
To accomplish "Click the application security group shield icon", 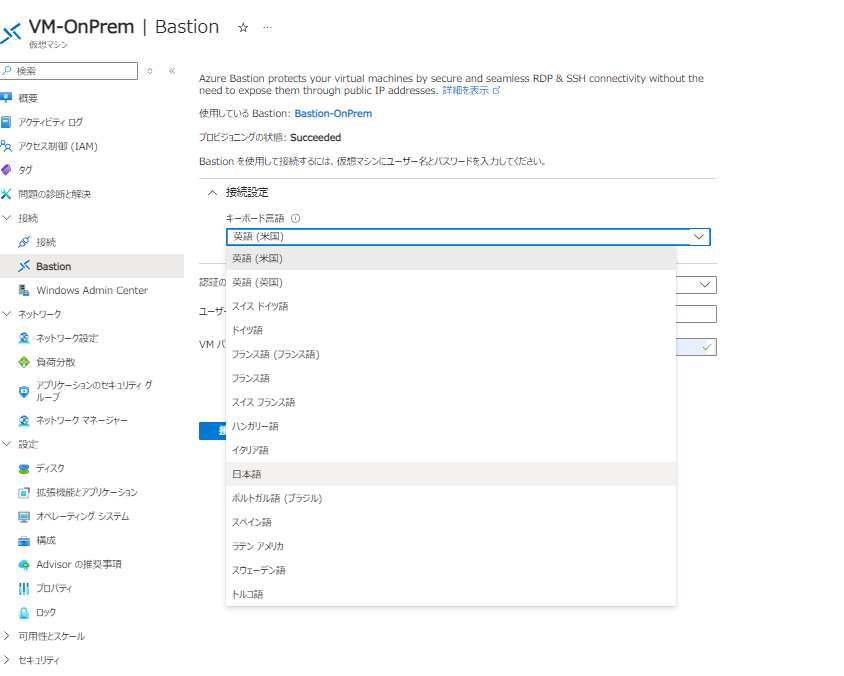I will tap(24, 391).
